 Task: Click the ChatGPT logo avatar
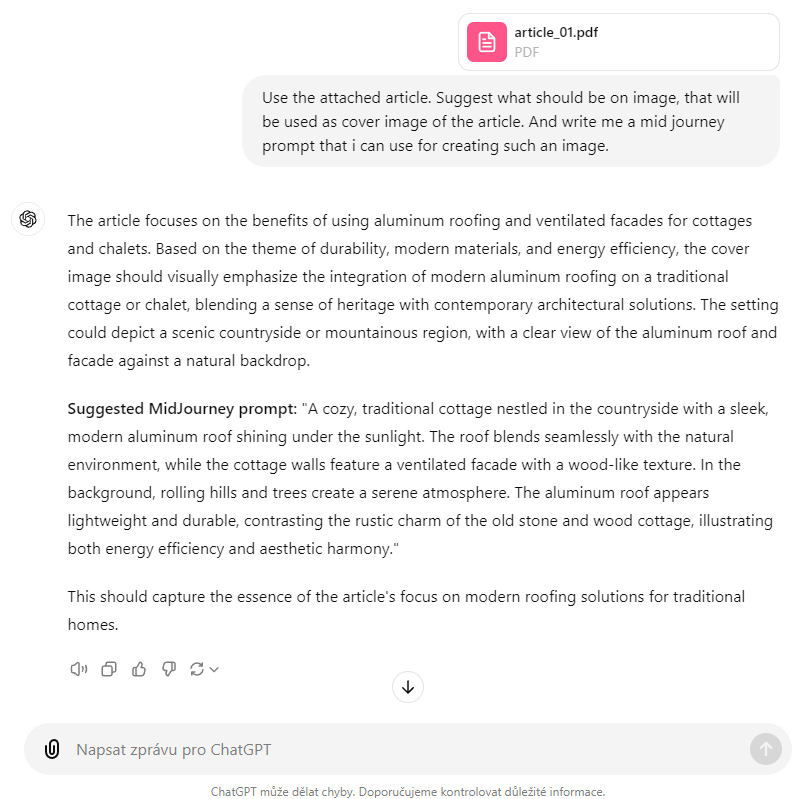pyautogui.click(x=28, y=219)
